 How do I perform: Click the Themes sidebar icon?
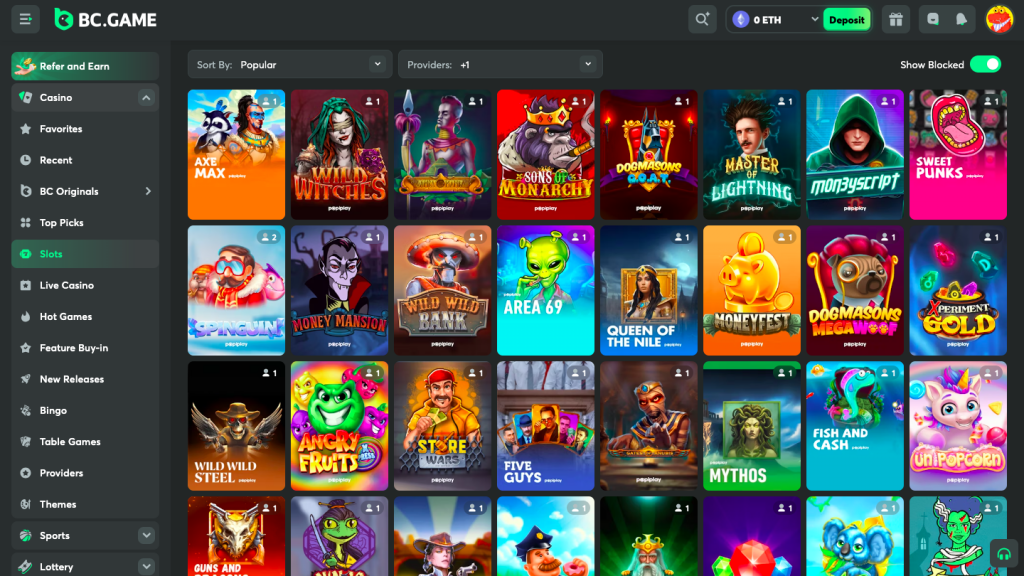click(x=25, y=504)
